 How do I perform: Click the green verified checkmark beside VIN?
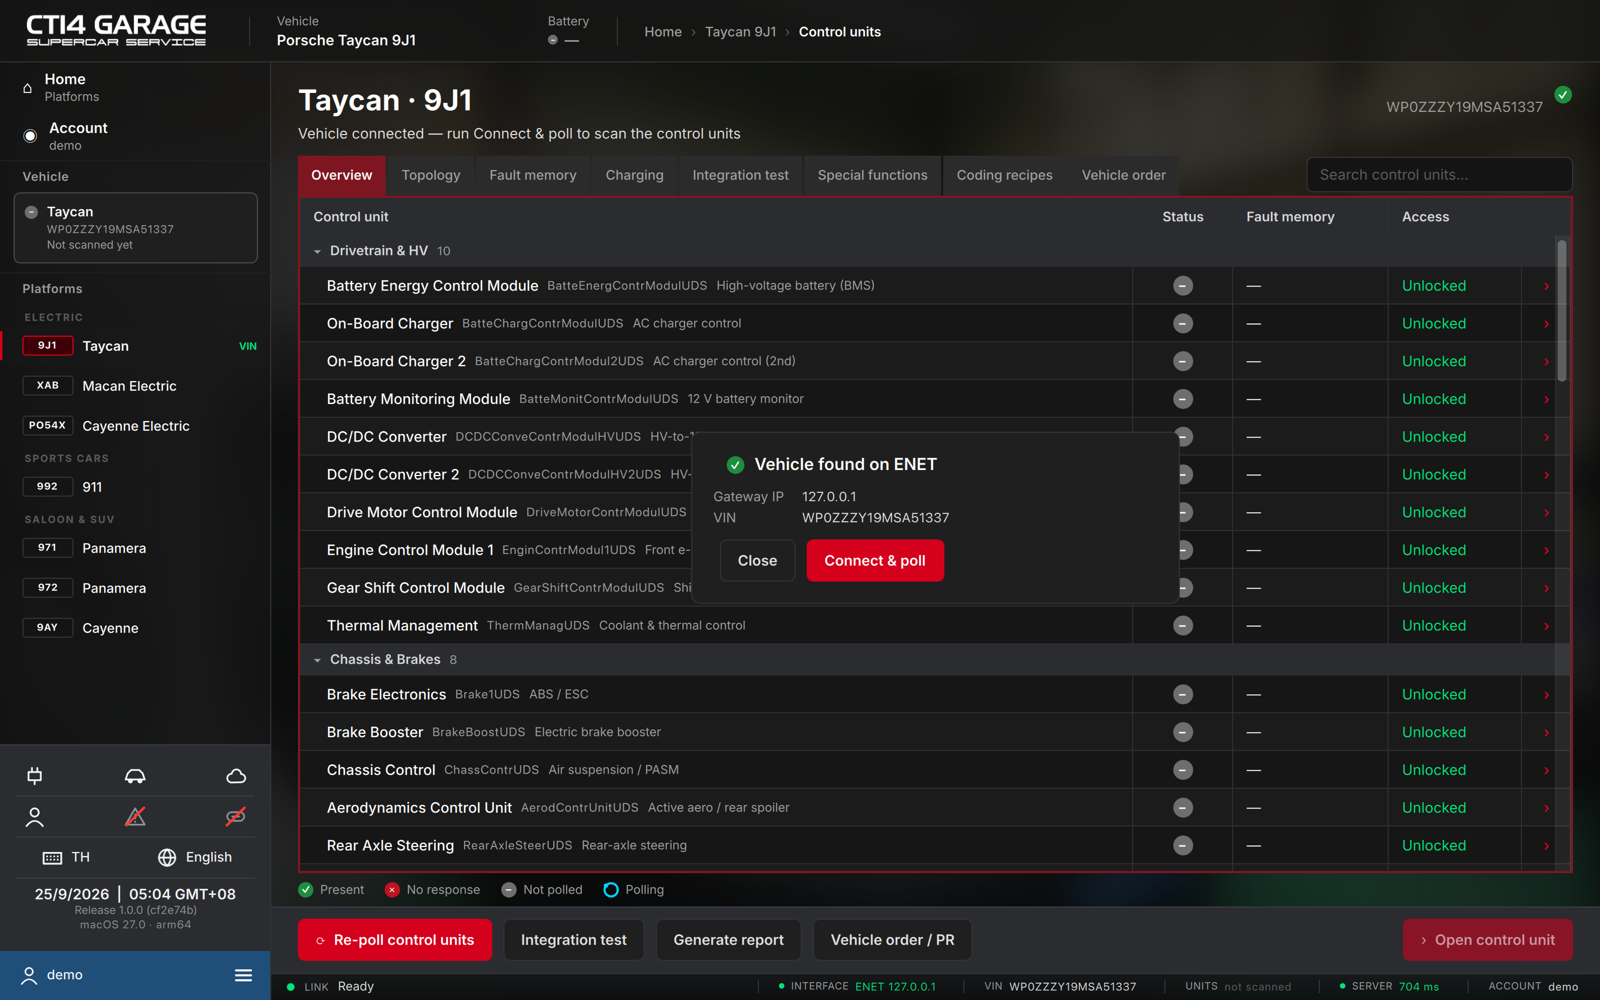[1563, 95]
